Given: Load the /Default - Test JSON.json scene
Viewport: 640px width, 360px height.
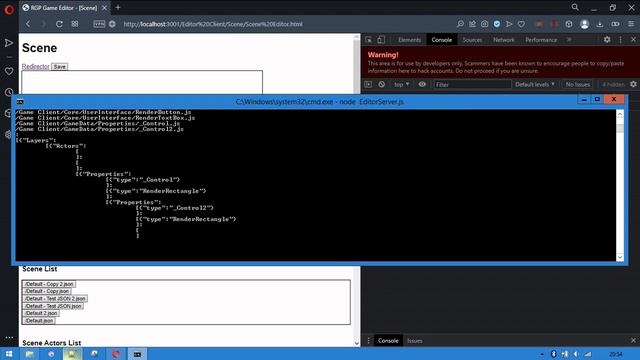Looking at the screenshot, I should click(x=53, y=306).
